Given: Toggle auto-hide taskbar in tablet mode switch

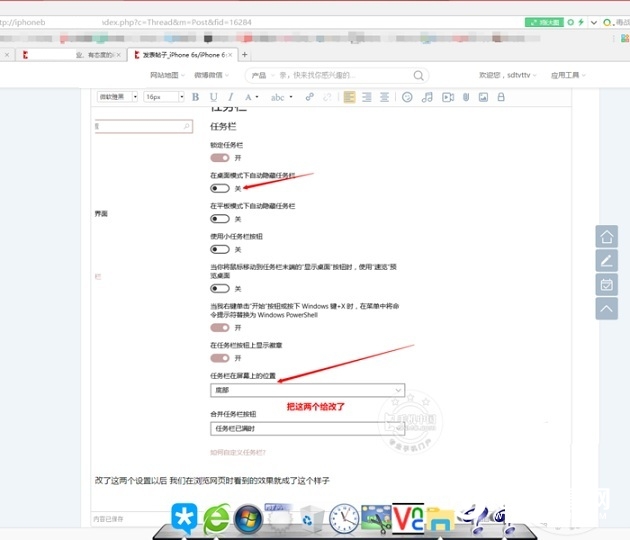Looking at the screenshot, I should pos(220,219).
